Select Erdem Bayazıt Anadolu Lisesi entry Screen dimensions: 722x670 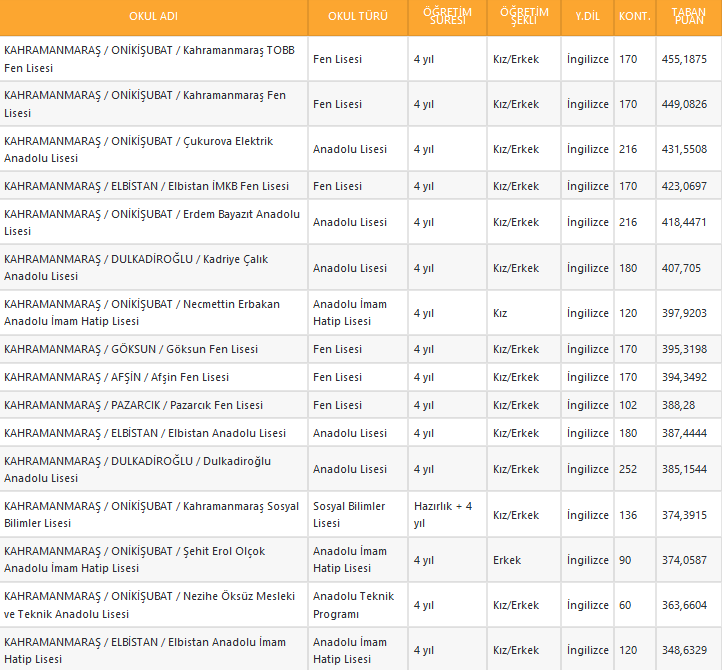click(x=152, y=222)
